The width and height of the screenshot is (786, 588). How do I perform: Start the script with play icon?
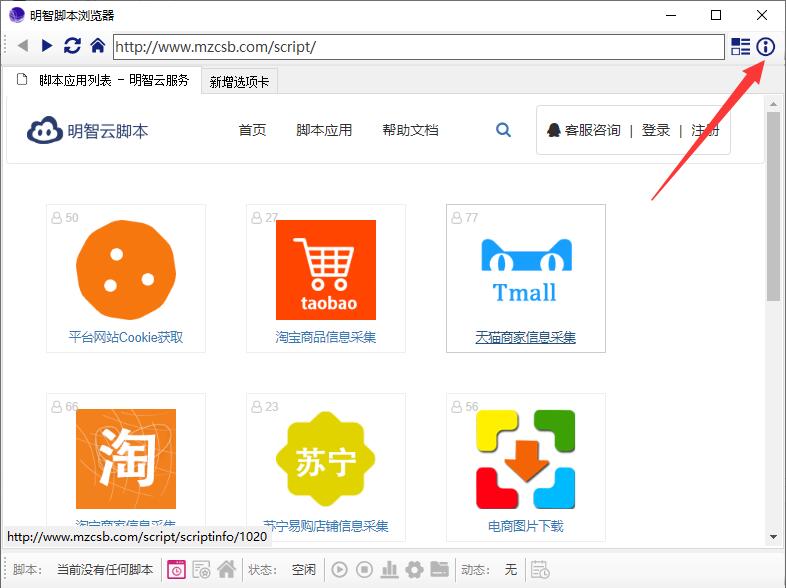click(339, 569)
